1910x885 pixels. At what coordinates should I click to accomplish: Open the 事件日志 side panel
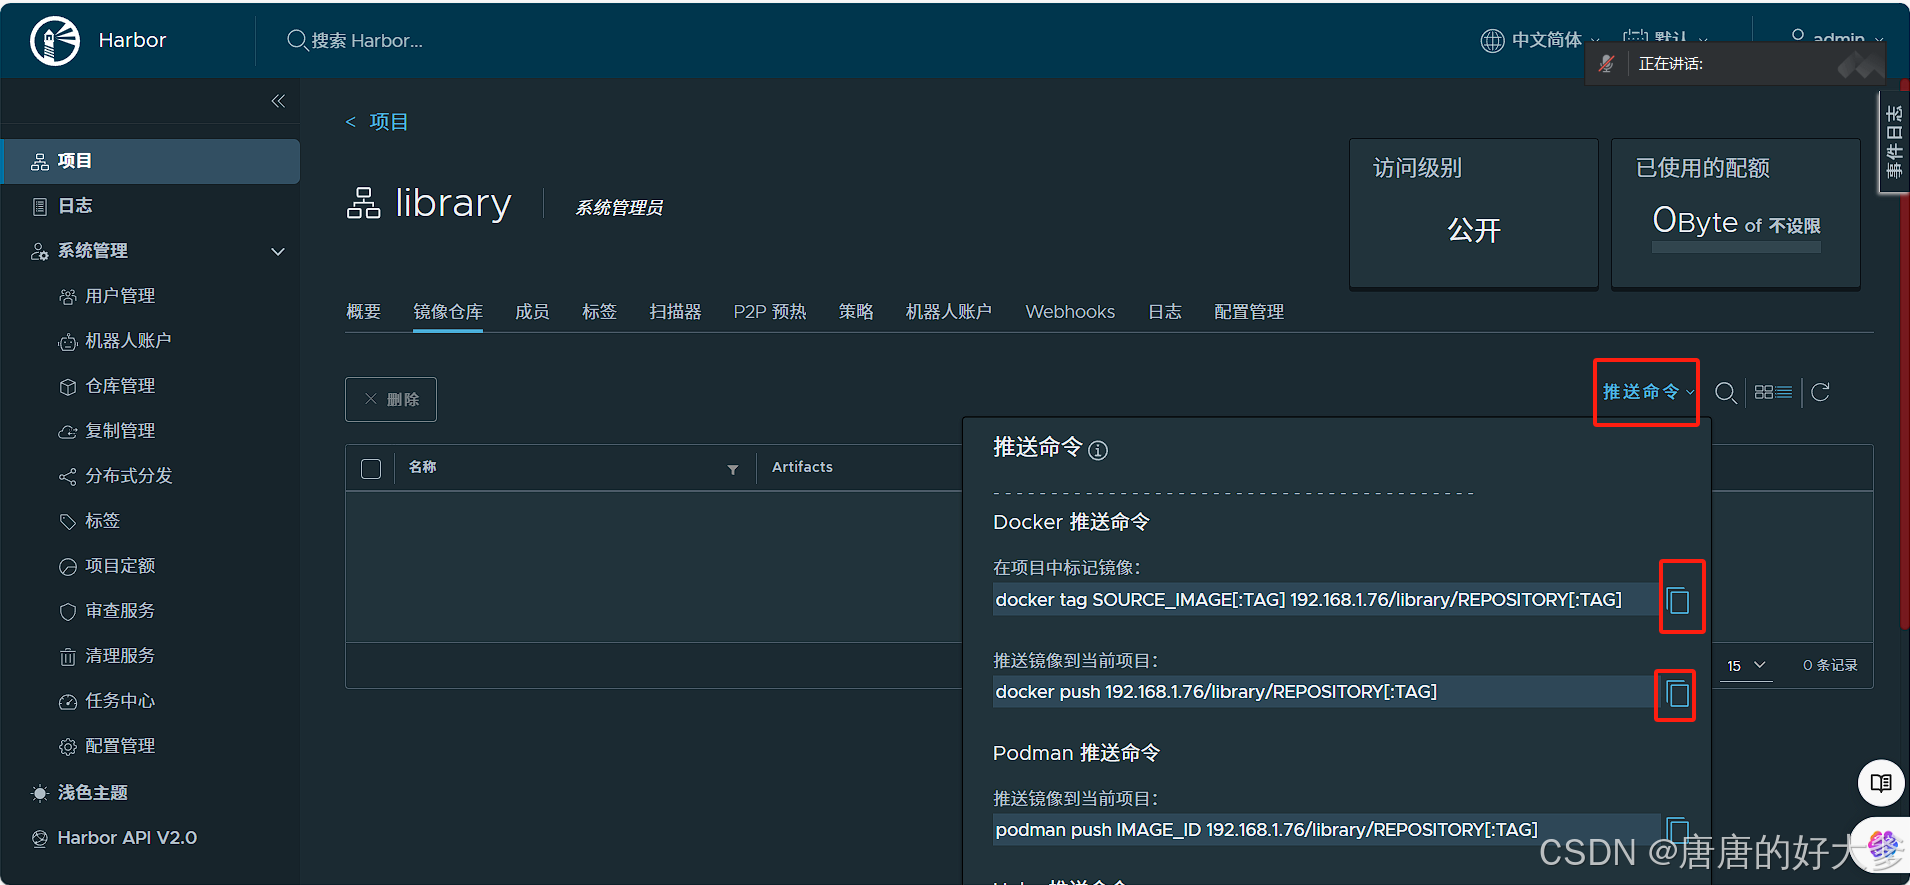click(x=1894, y=142)
